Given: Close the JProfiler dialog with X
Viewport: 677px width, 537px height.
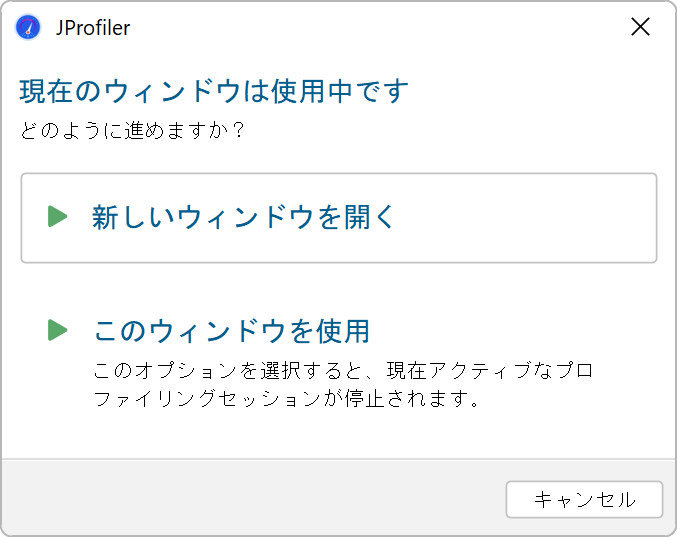Looking at the screenshot, I should [x=640, y=27].
